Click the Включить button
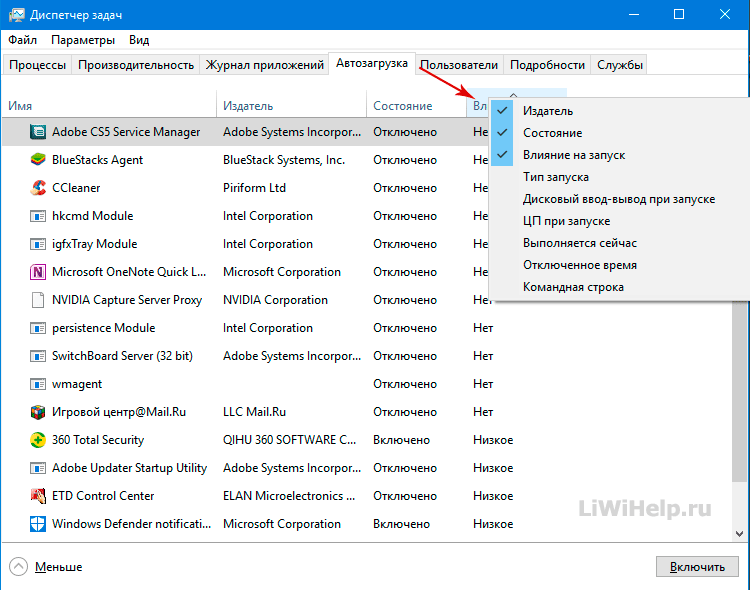 697,567
